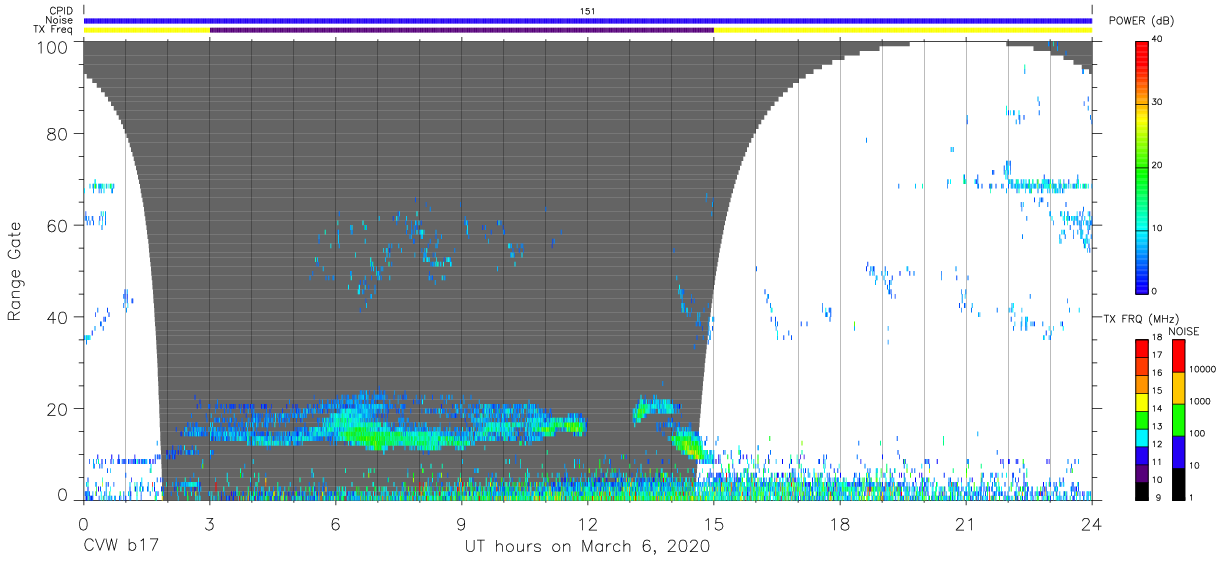Click the Range Gate axis title
Screen dimensions: 1228x567
pyautogui.click(x=16, y=270)
